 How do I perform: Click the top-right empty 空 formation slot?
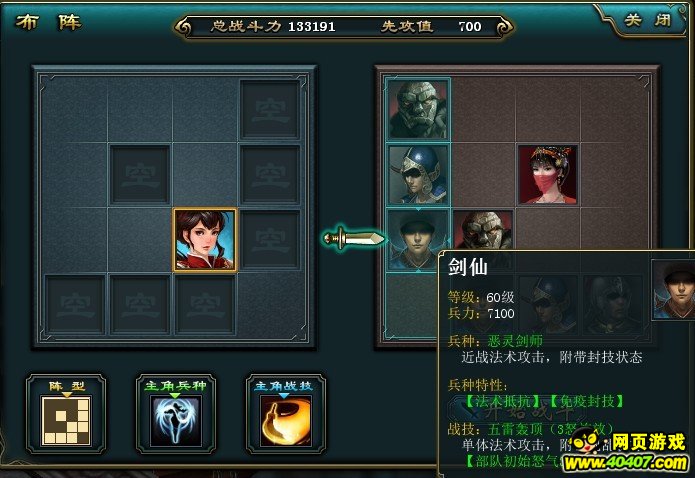[x=270, y=110]
